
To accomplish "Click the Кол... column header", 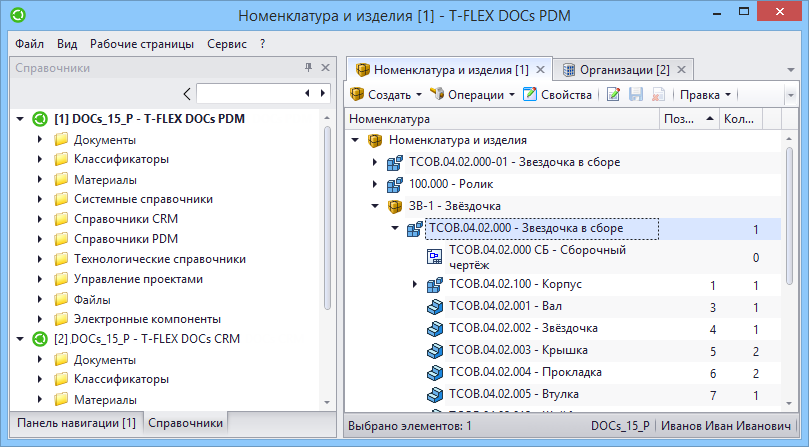I will [x=741, y=119].
